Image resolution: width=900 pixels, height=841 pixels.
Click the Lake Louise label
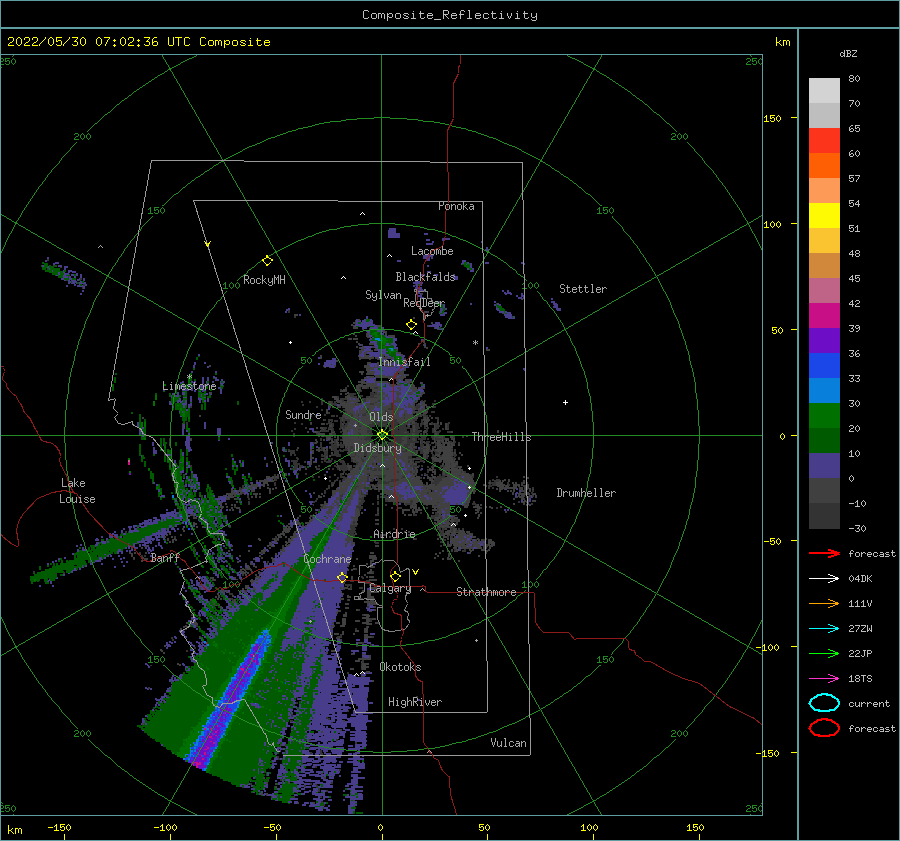point(77,491)
